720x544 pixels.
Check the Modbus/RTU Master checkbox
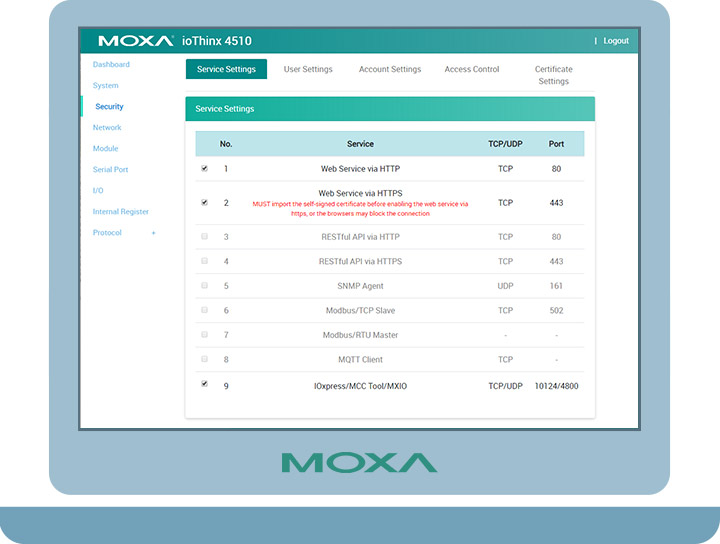click(204, 335)
